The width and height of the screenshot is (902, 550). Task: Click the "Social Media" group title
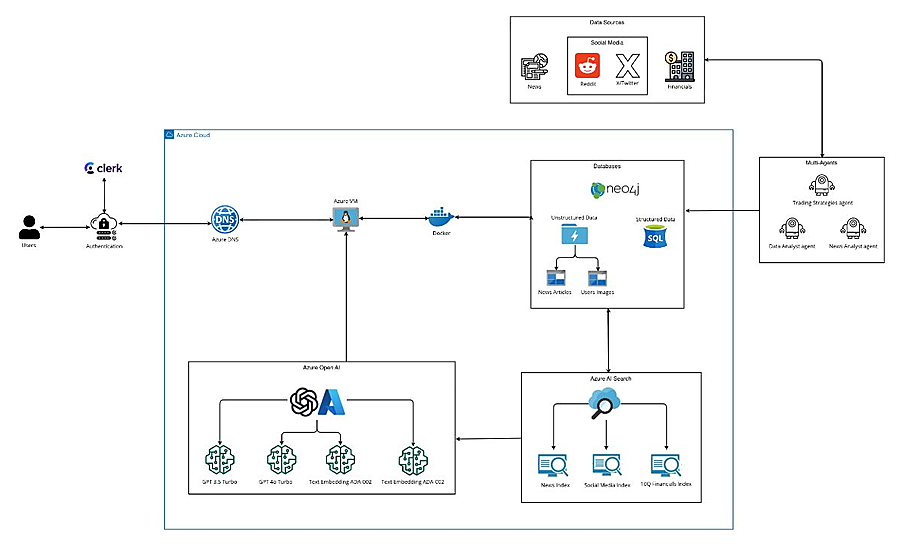607,43
